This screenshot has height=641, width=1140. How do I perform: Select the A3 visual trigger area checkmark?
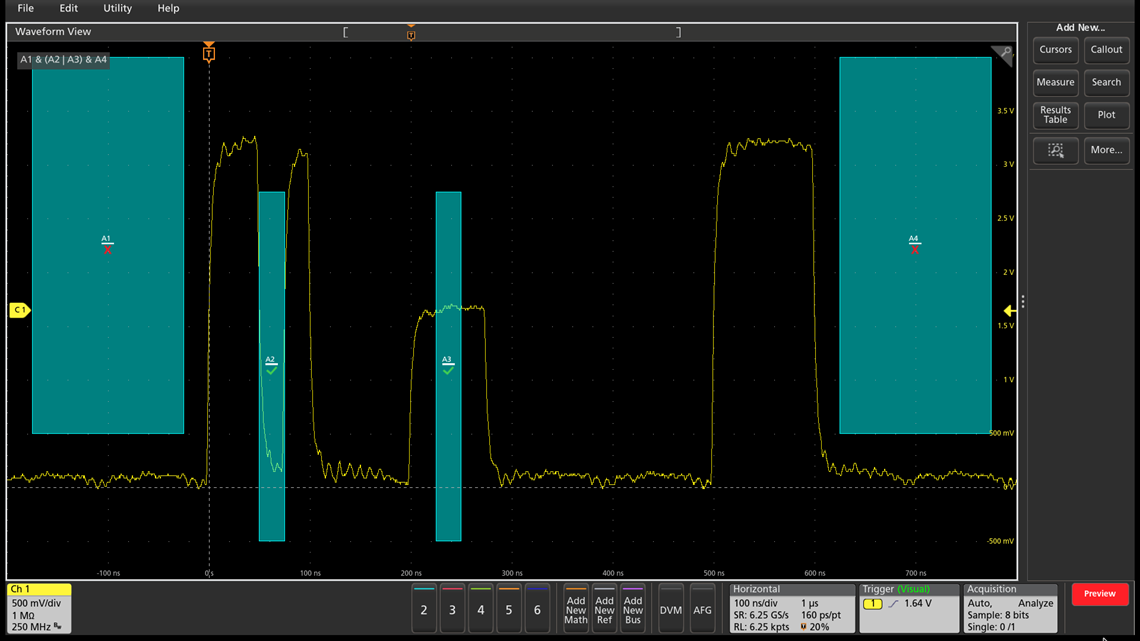click(447, 370)
